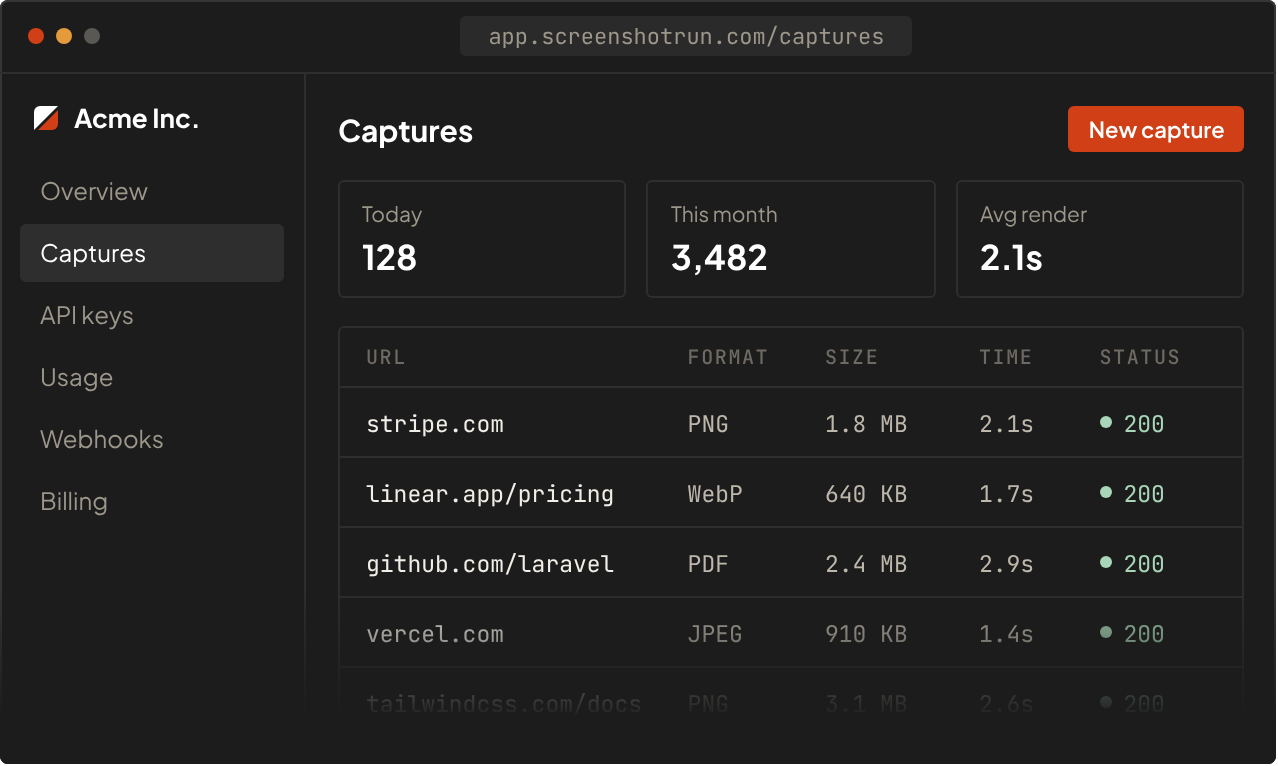Click the gray window dot
The height and width of the screenshot is (766, 1278).
[x=92, y=36]
